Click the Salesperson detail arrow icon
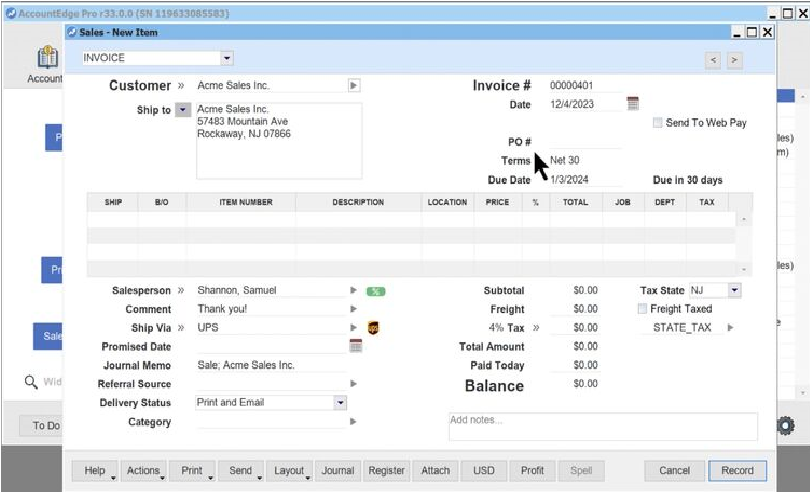Image resolution: width=810 pixels, height=492 pixels. click(181, 290)
